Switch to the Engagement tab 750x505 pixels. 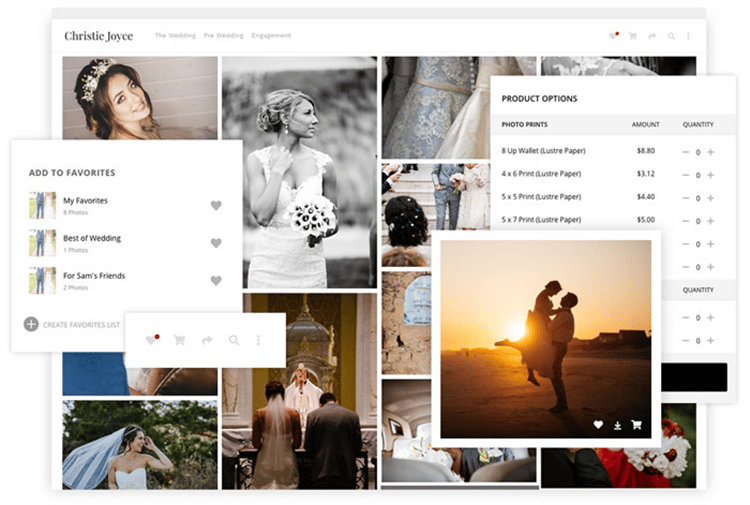[271, 36]
